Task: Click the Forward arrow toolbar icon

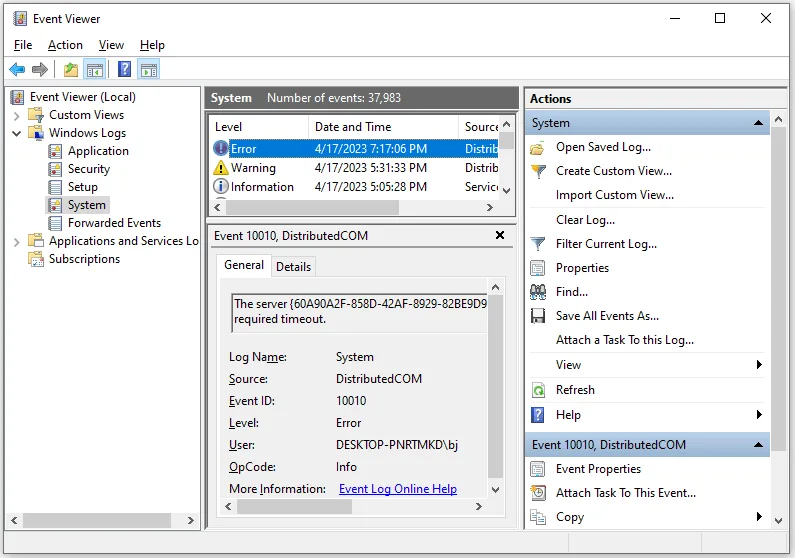Action: [40, 69]
